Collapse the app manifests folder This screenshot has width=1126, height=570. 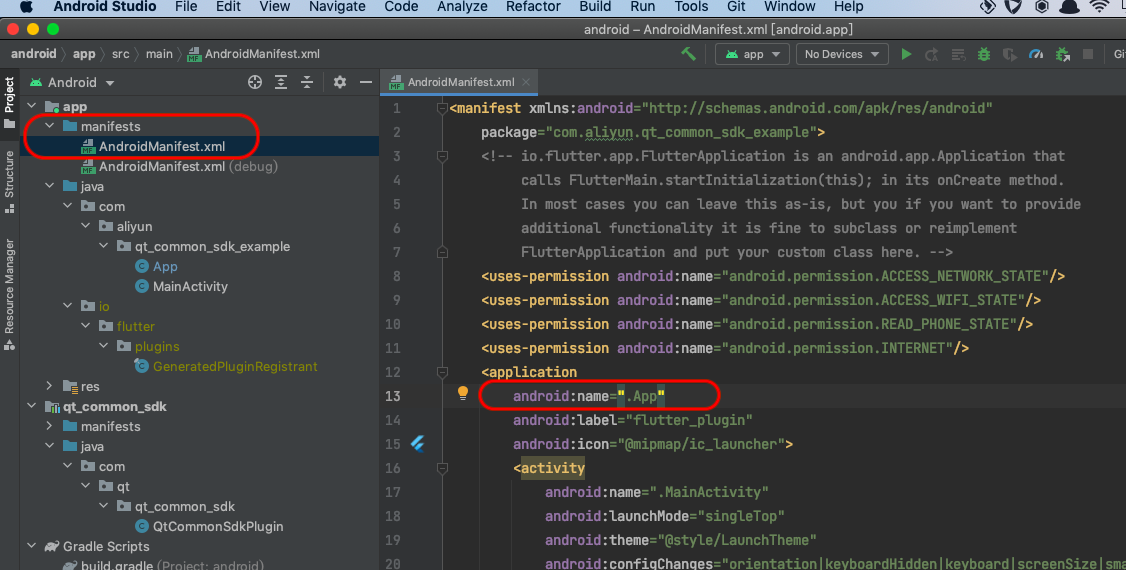coord(50,126)
